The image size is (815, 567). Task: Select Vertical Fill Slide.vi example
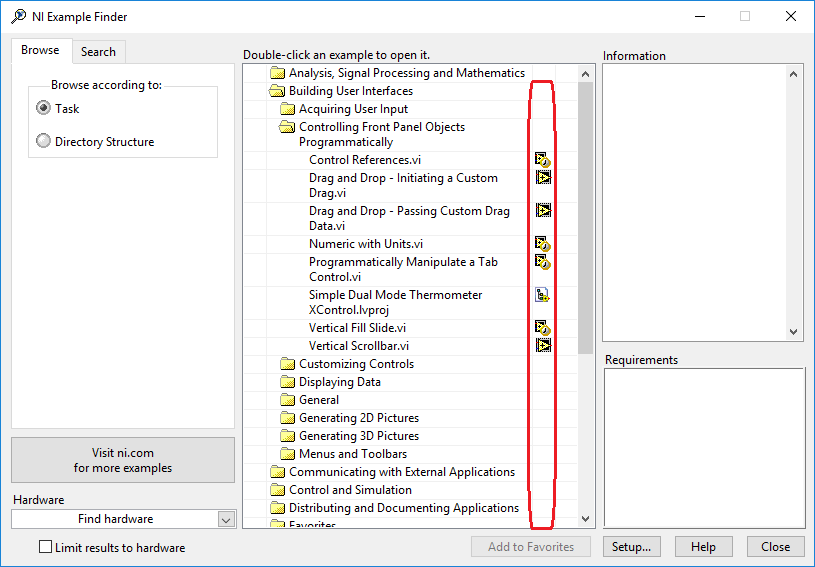click(x=358, y=328)
